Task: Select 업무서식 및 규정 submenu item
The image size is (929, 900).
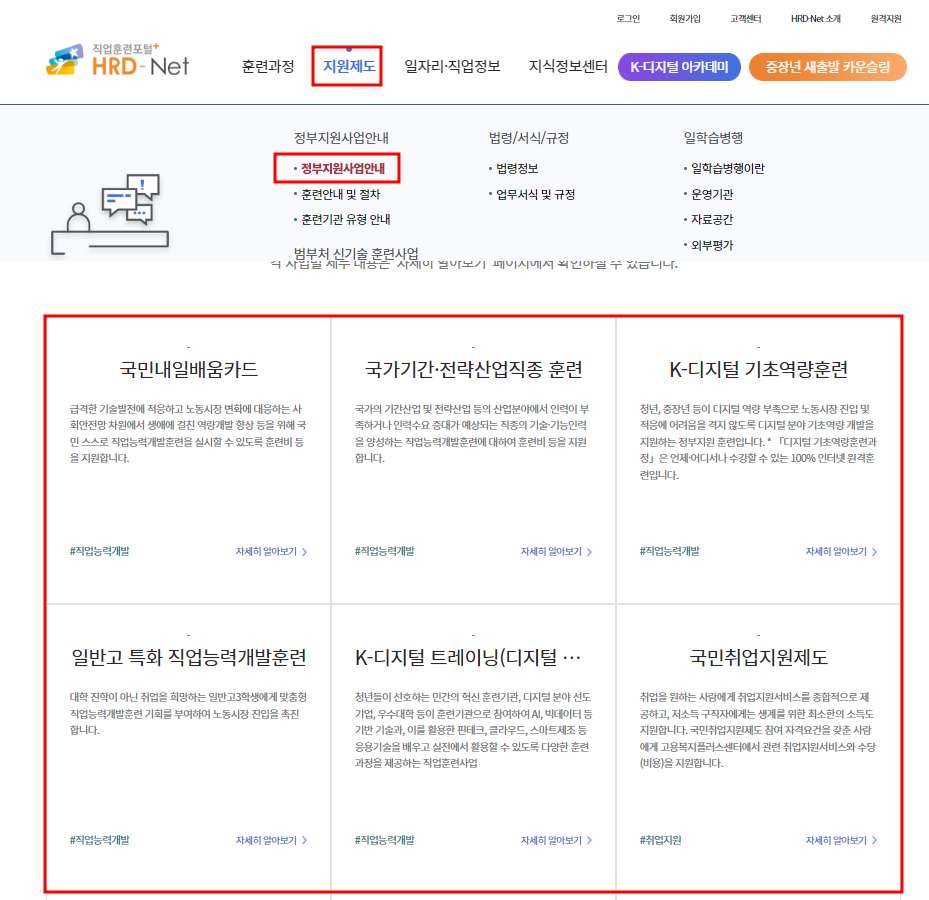Action: 536,194
